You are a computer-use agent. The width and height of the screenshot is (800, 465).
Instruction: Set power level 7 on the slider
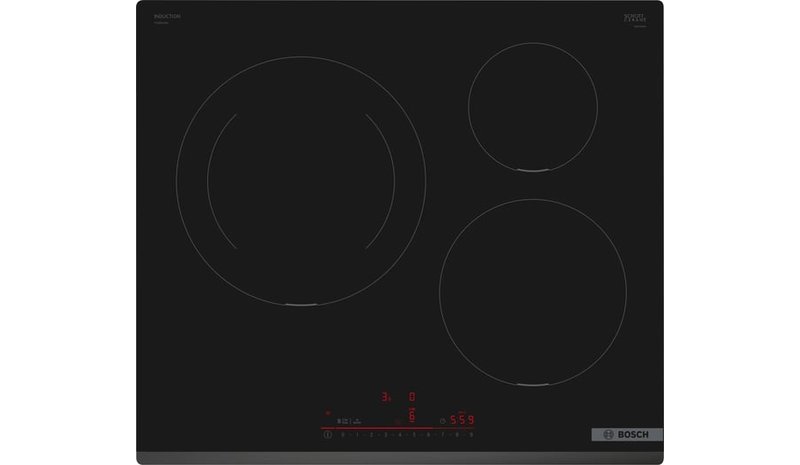(442, 435)
